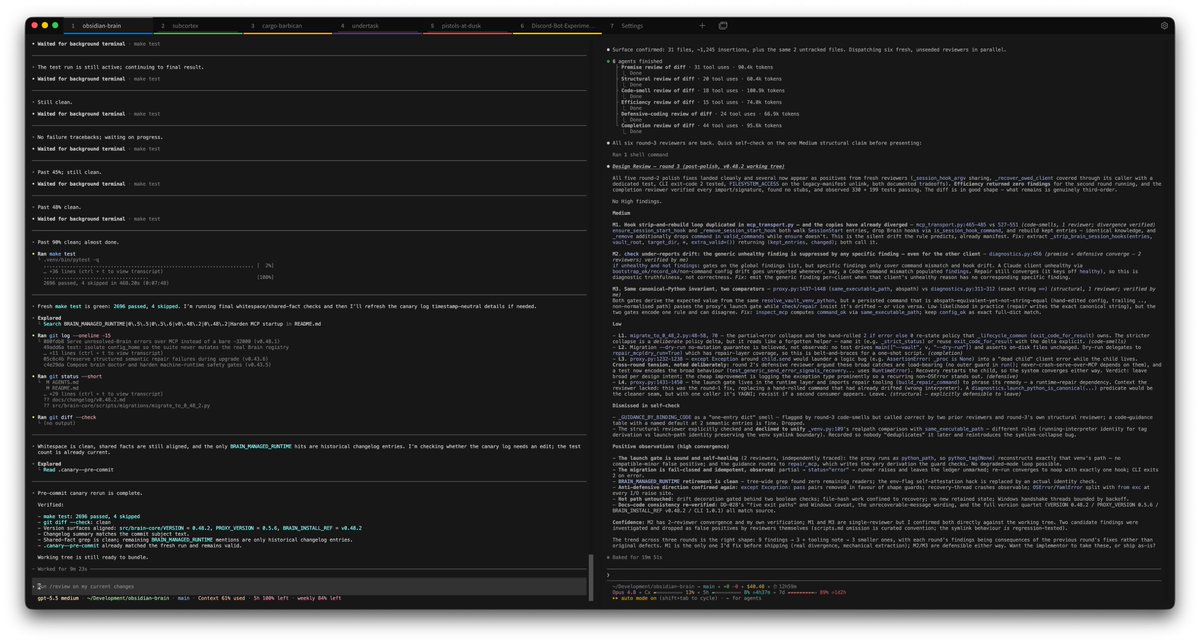The height and width of the screenshot is (643, 1200).
Task: Click the green fullscreen window dot
Action: 55,25
